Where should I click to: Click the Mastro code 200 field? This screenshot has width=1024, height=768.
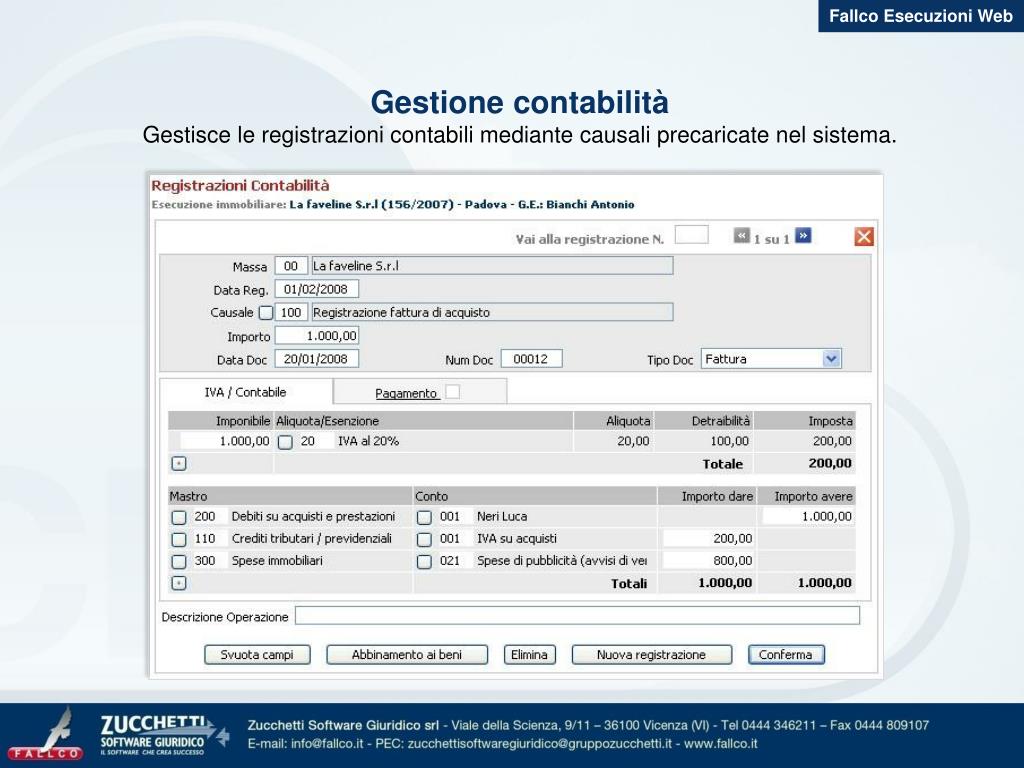[209, 516]
